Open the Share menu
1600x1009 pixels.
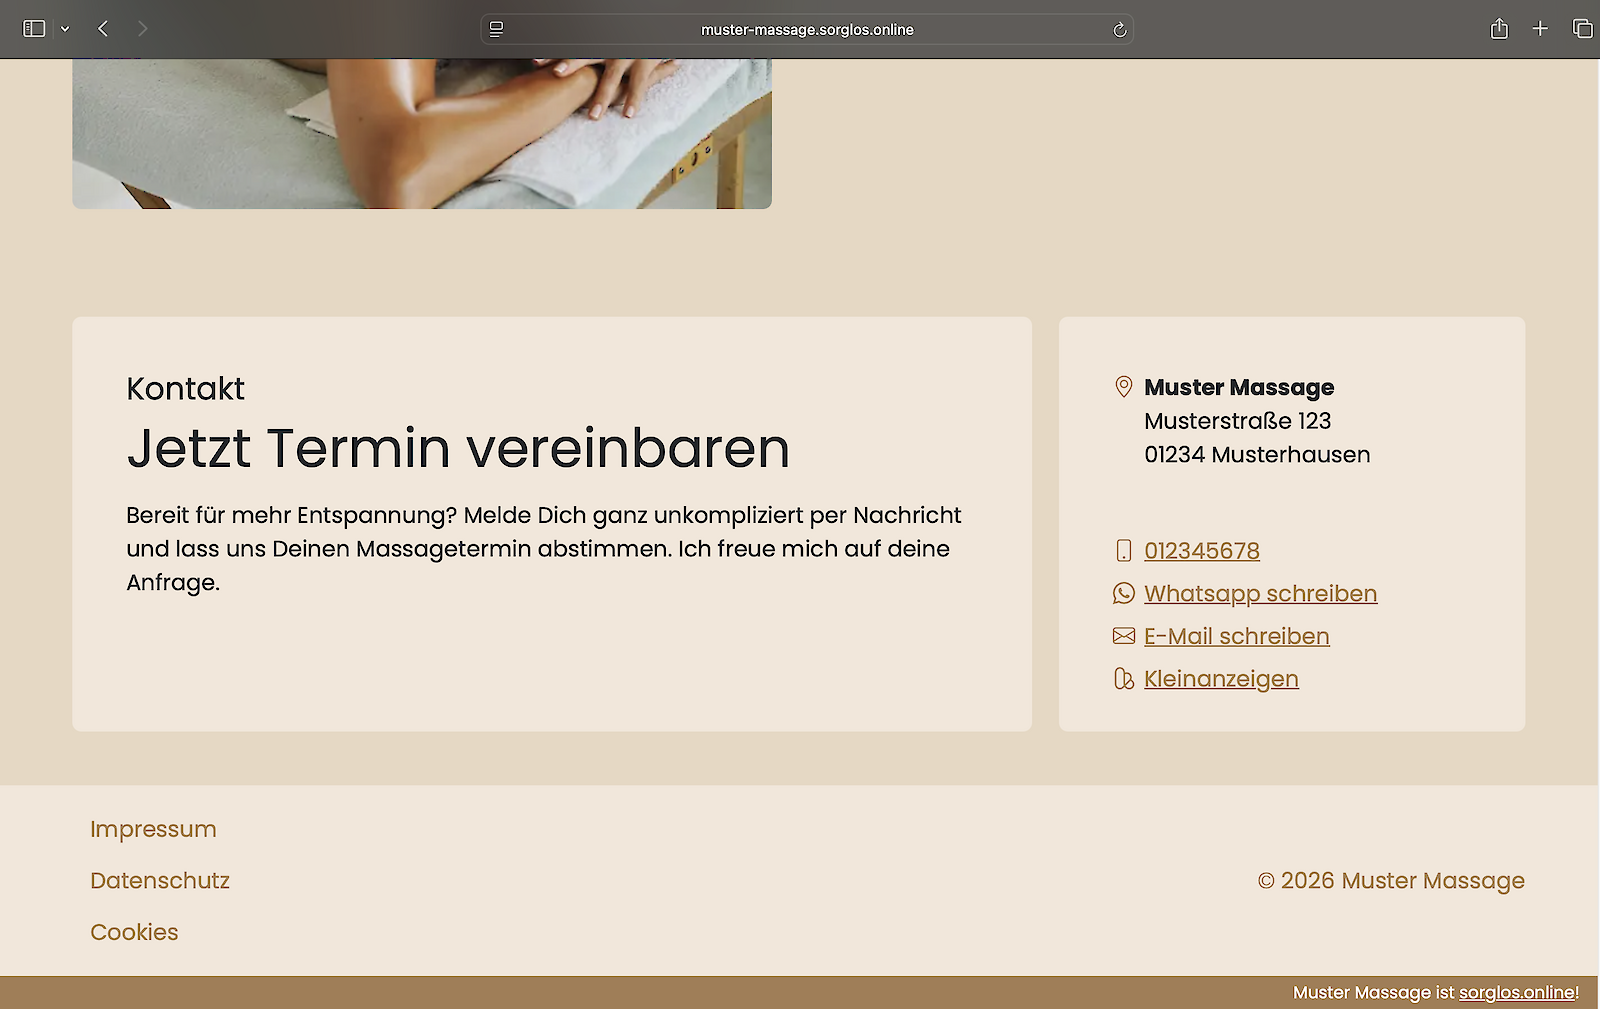(x=1498, y=29)
